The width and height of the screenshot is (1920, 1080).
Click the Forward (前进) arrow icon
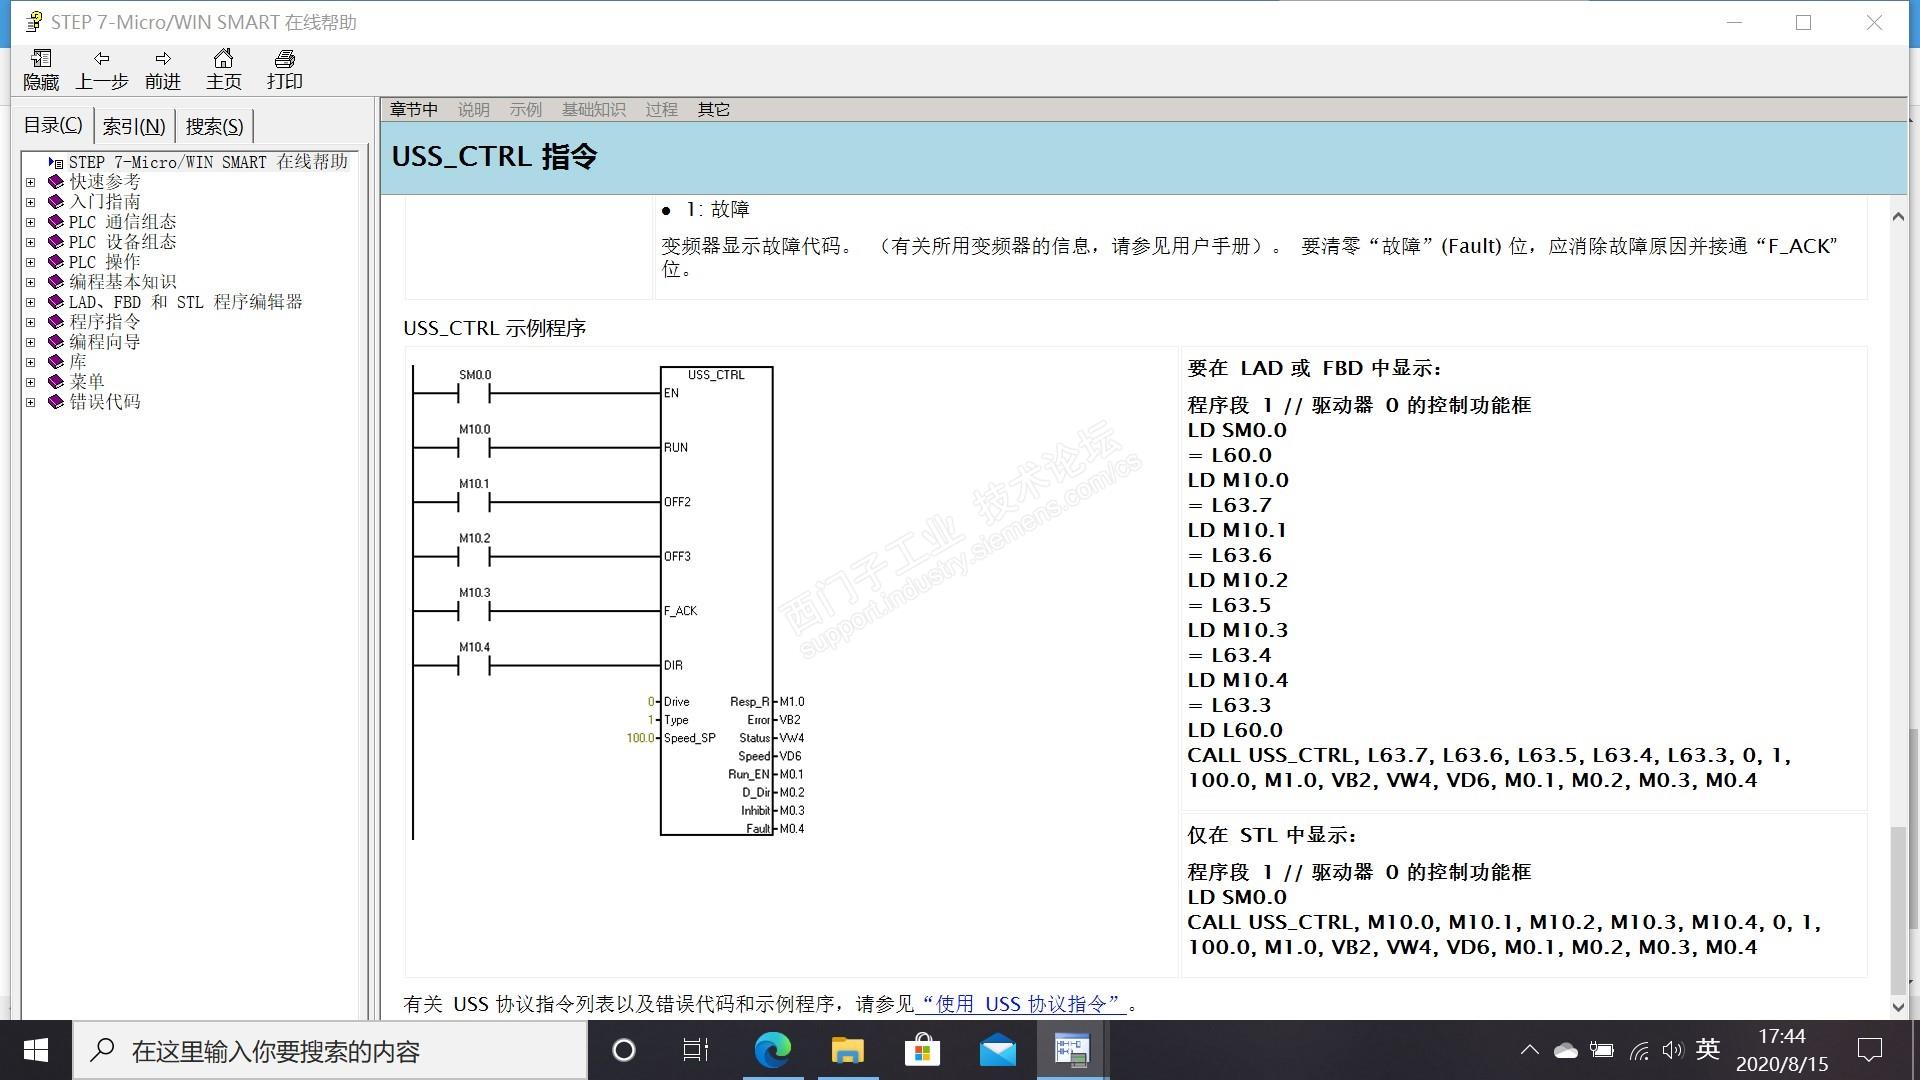[163, 59]
